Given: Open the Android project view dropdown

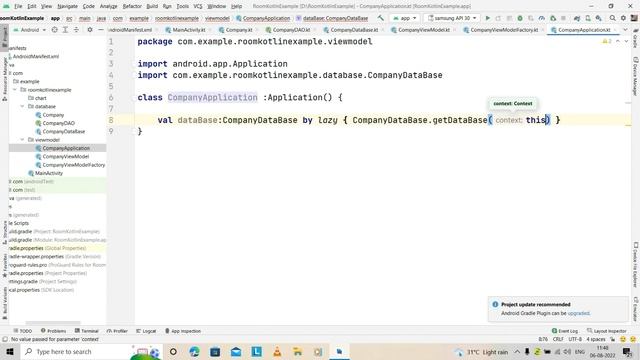Looking at the screenshot, I should tap(30, 30).
